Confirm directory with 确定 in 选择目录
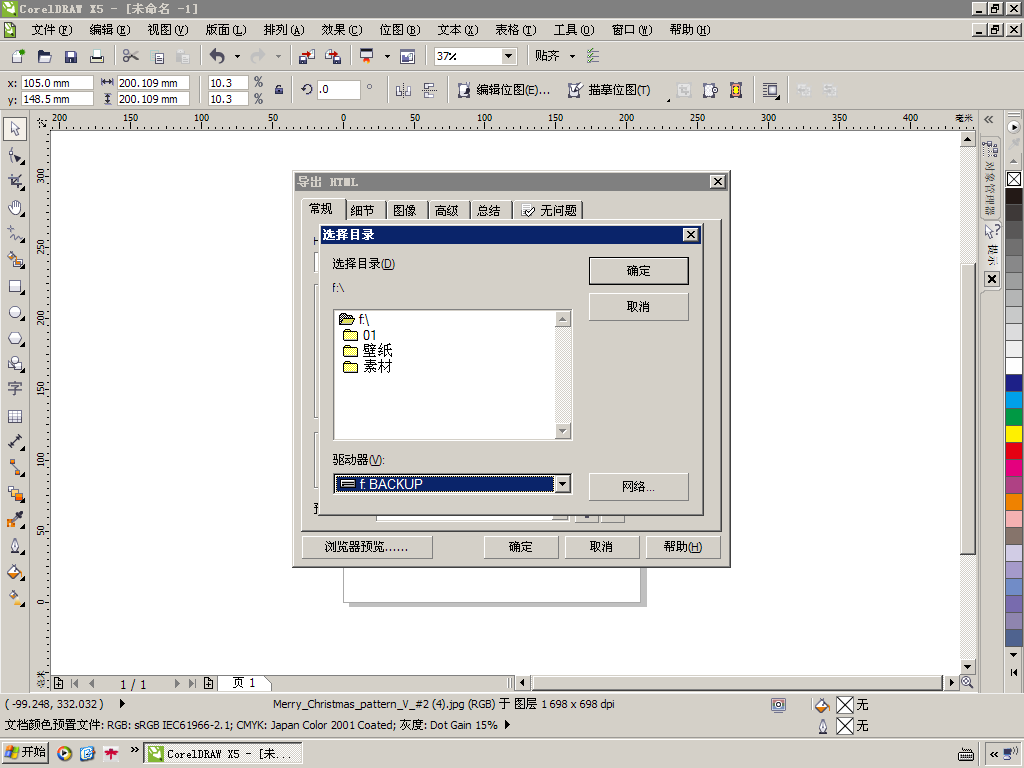Screen dimensions: 1024x768 click(639, 271)
